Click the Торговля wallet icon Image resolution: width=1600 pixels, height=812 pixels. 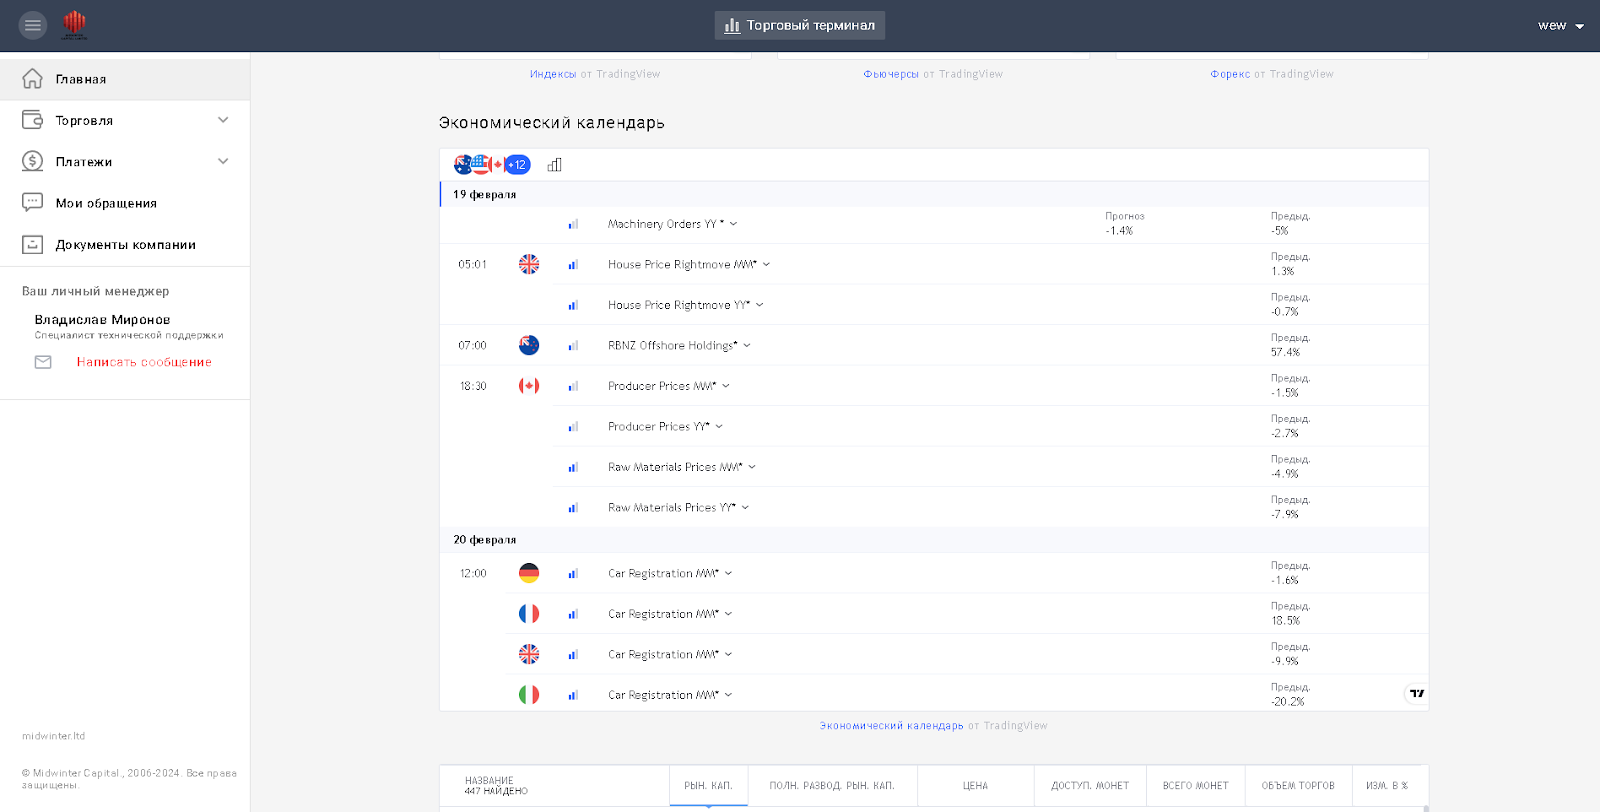pos(32,120)
